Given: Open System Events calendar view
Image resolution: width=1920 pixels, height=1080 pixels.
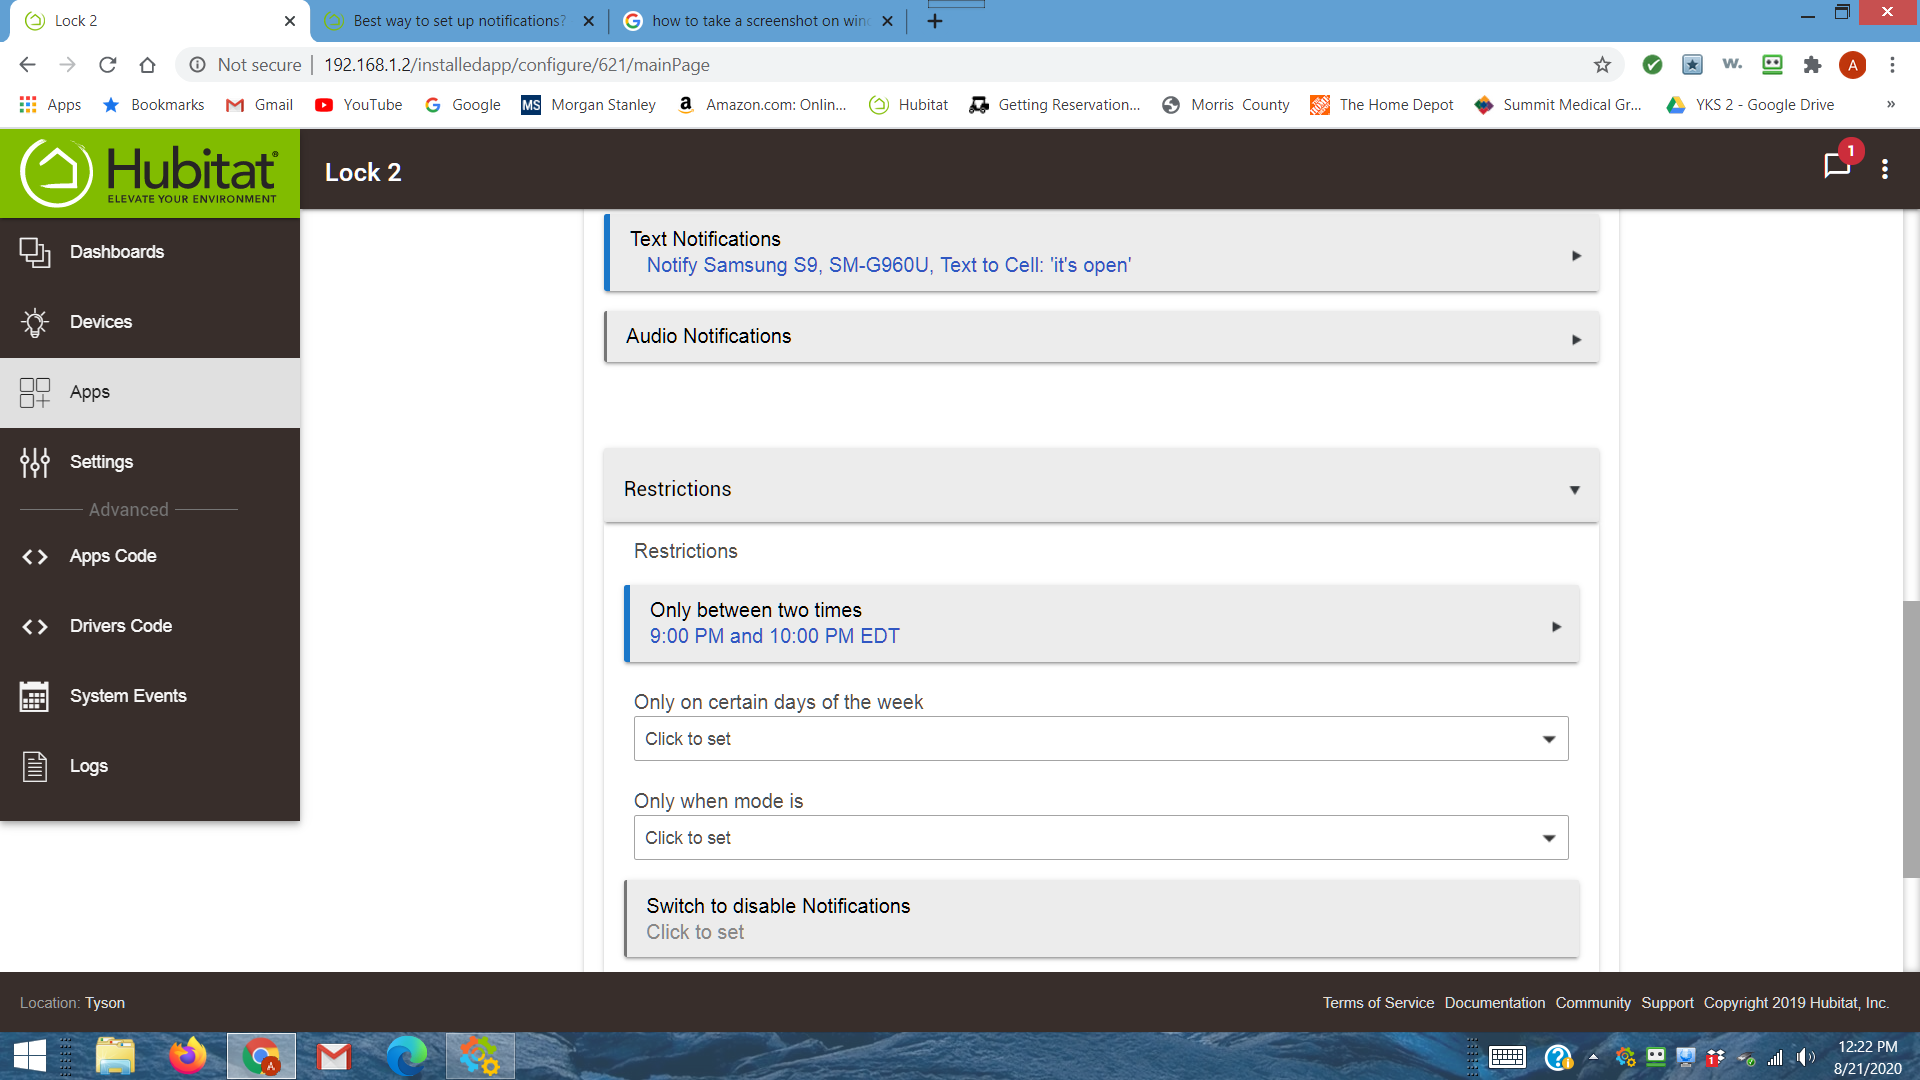Looking at the screenshot, I should coord(128,695).
